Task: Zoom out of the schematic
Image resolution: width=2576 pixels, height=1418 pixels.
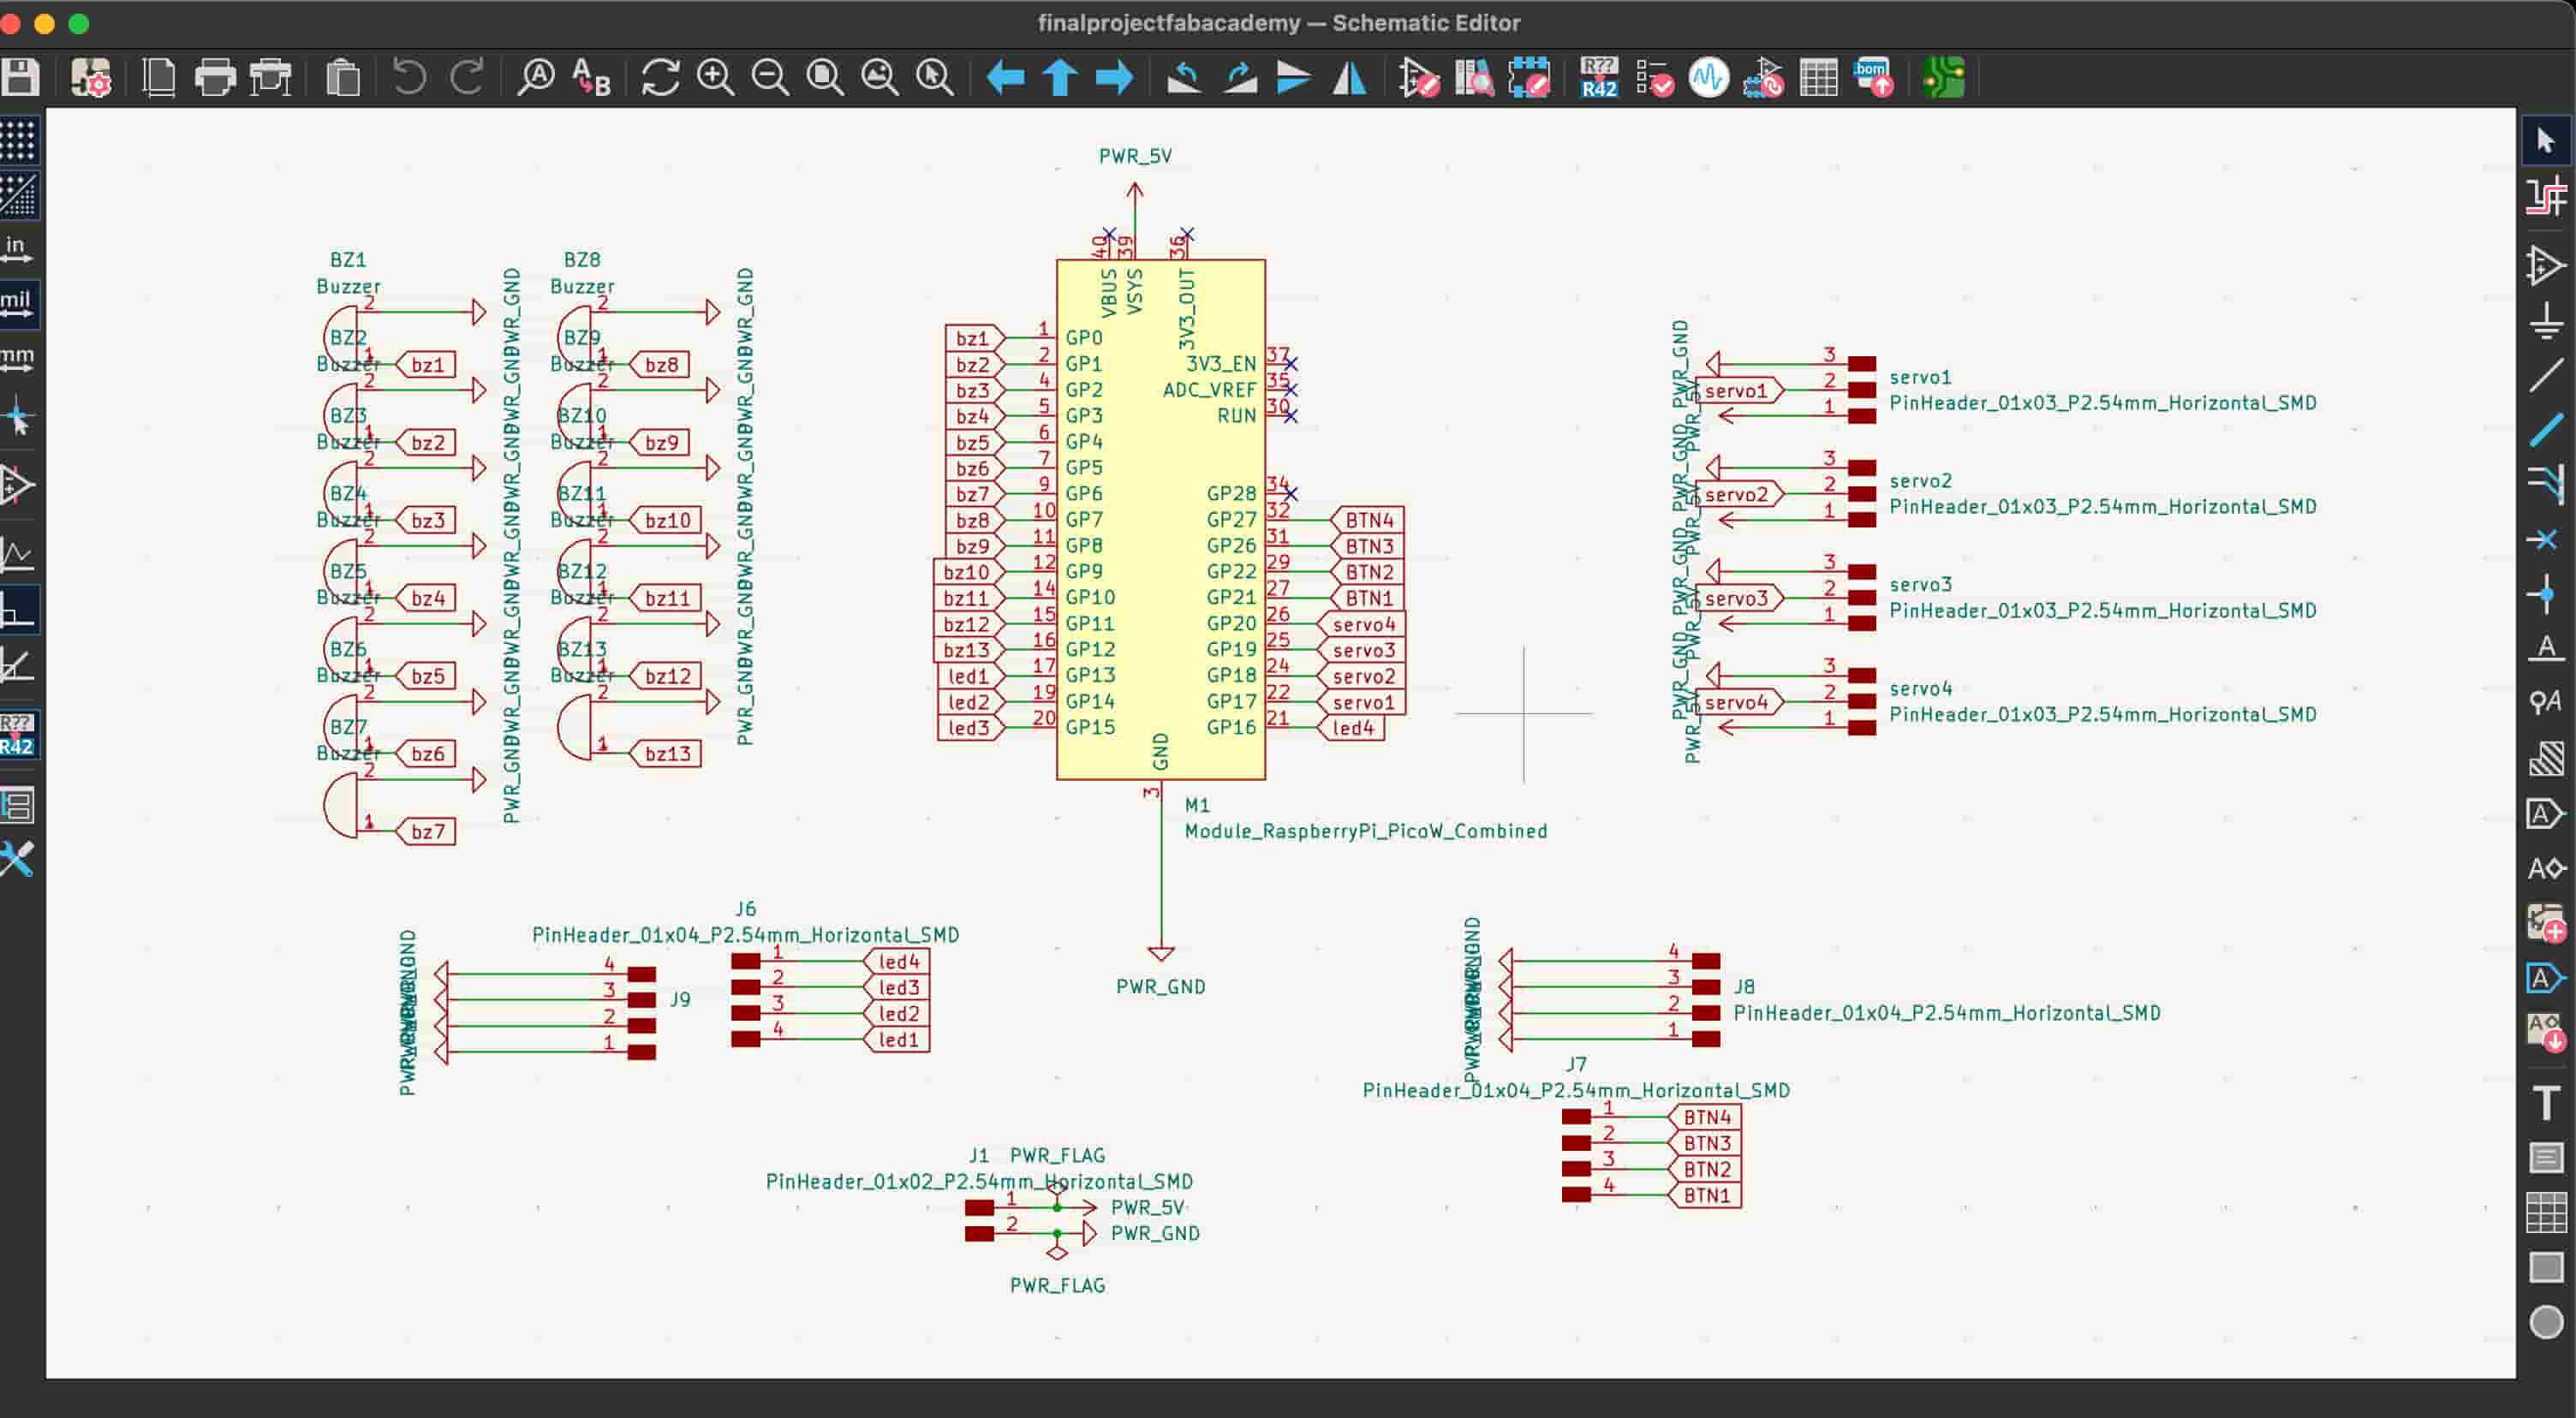Action: [770, 77]
